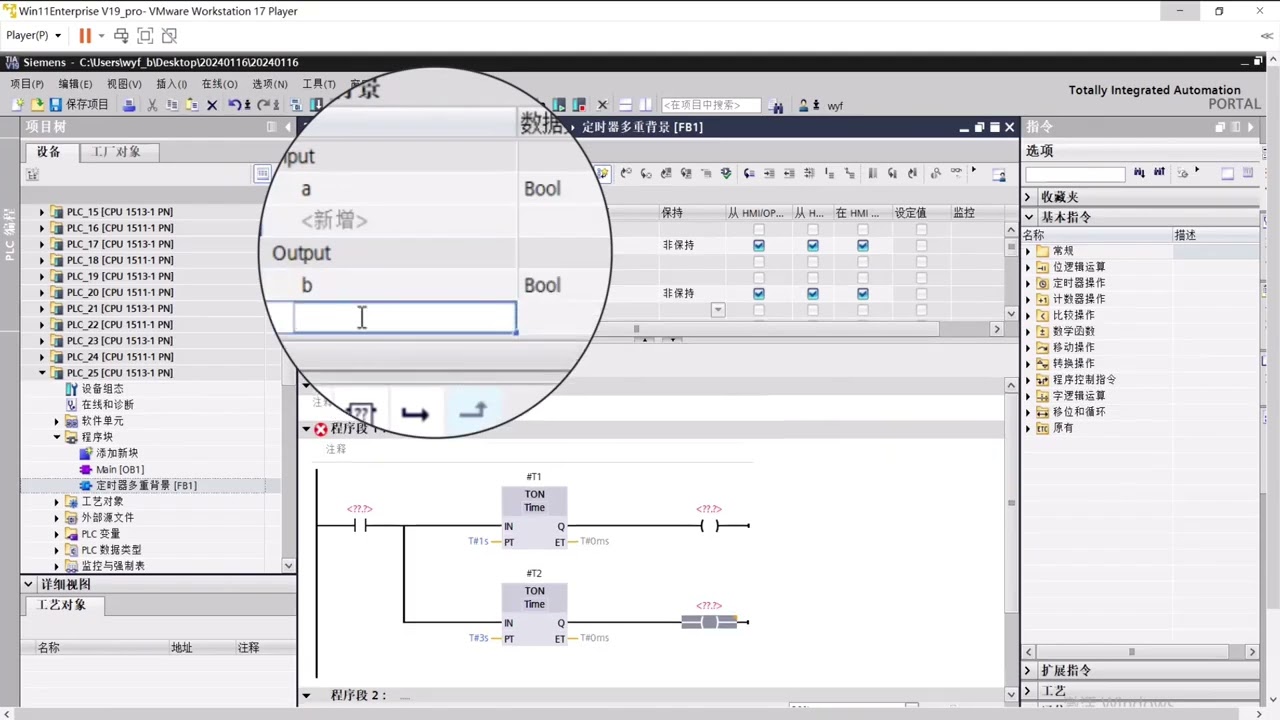This screenshot has height=720, width=1280.
Task: Select Main [OB1] block
Action: [x=119, y=469]
